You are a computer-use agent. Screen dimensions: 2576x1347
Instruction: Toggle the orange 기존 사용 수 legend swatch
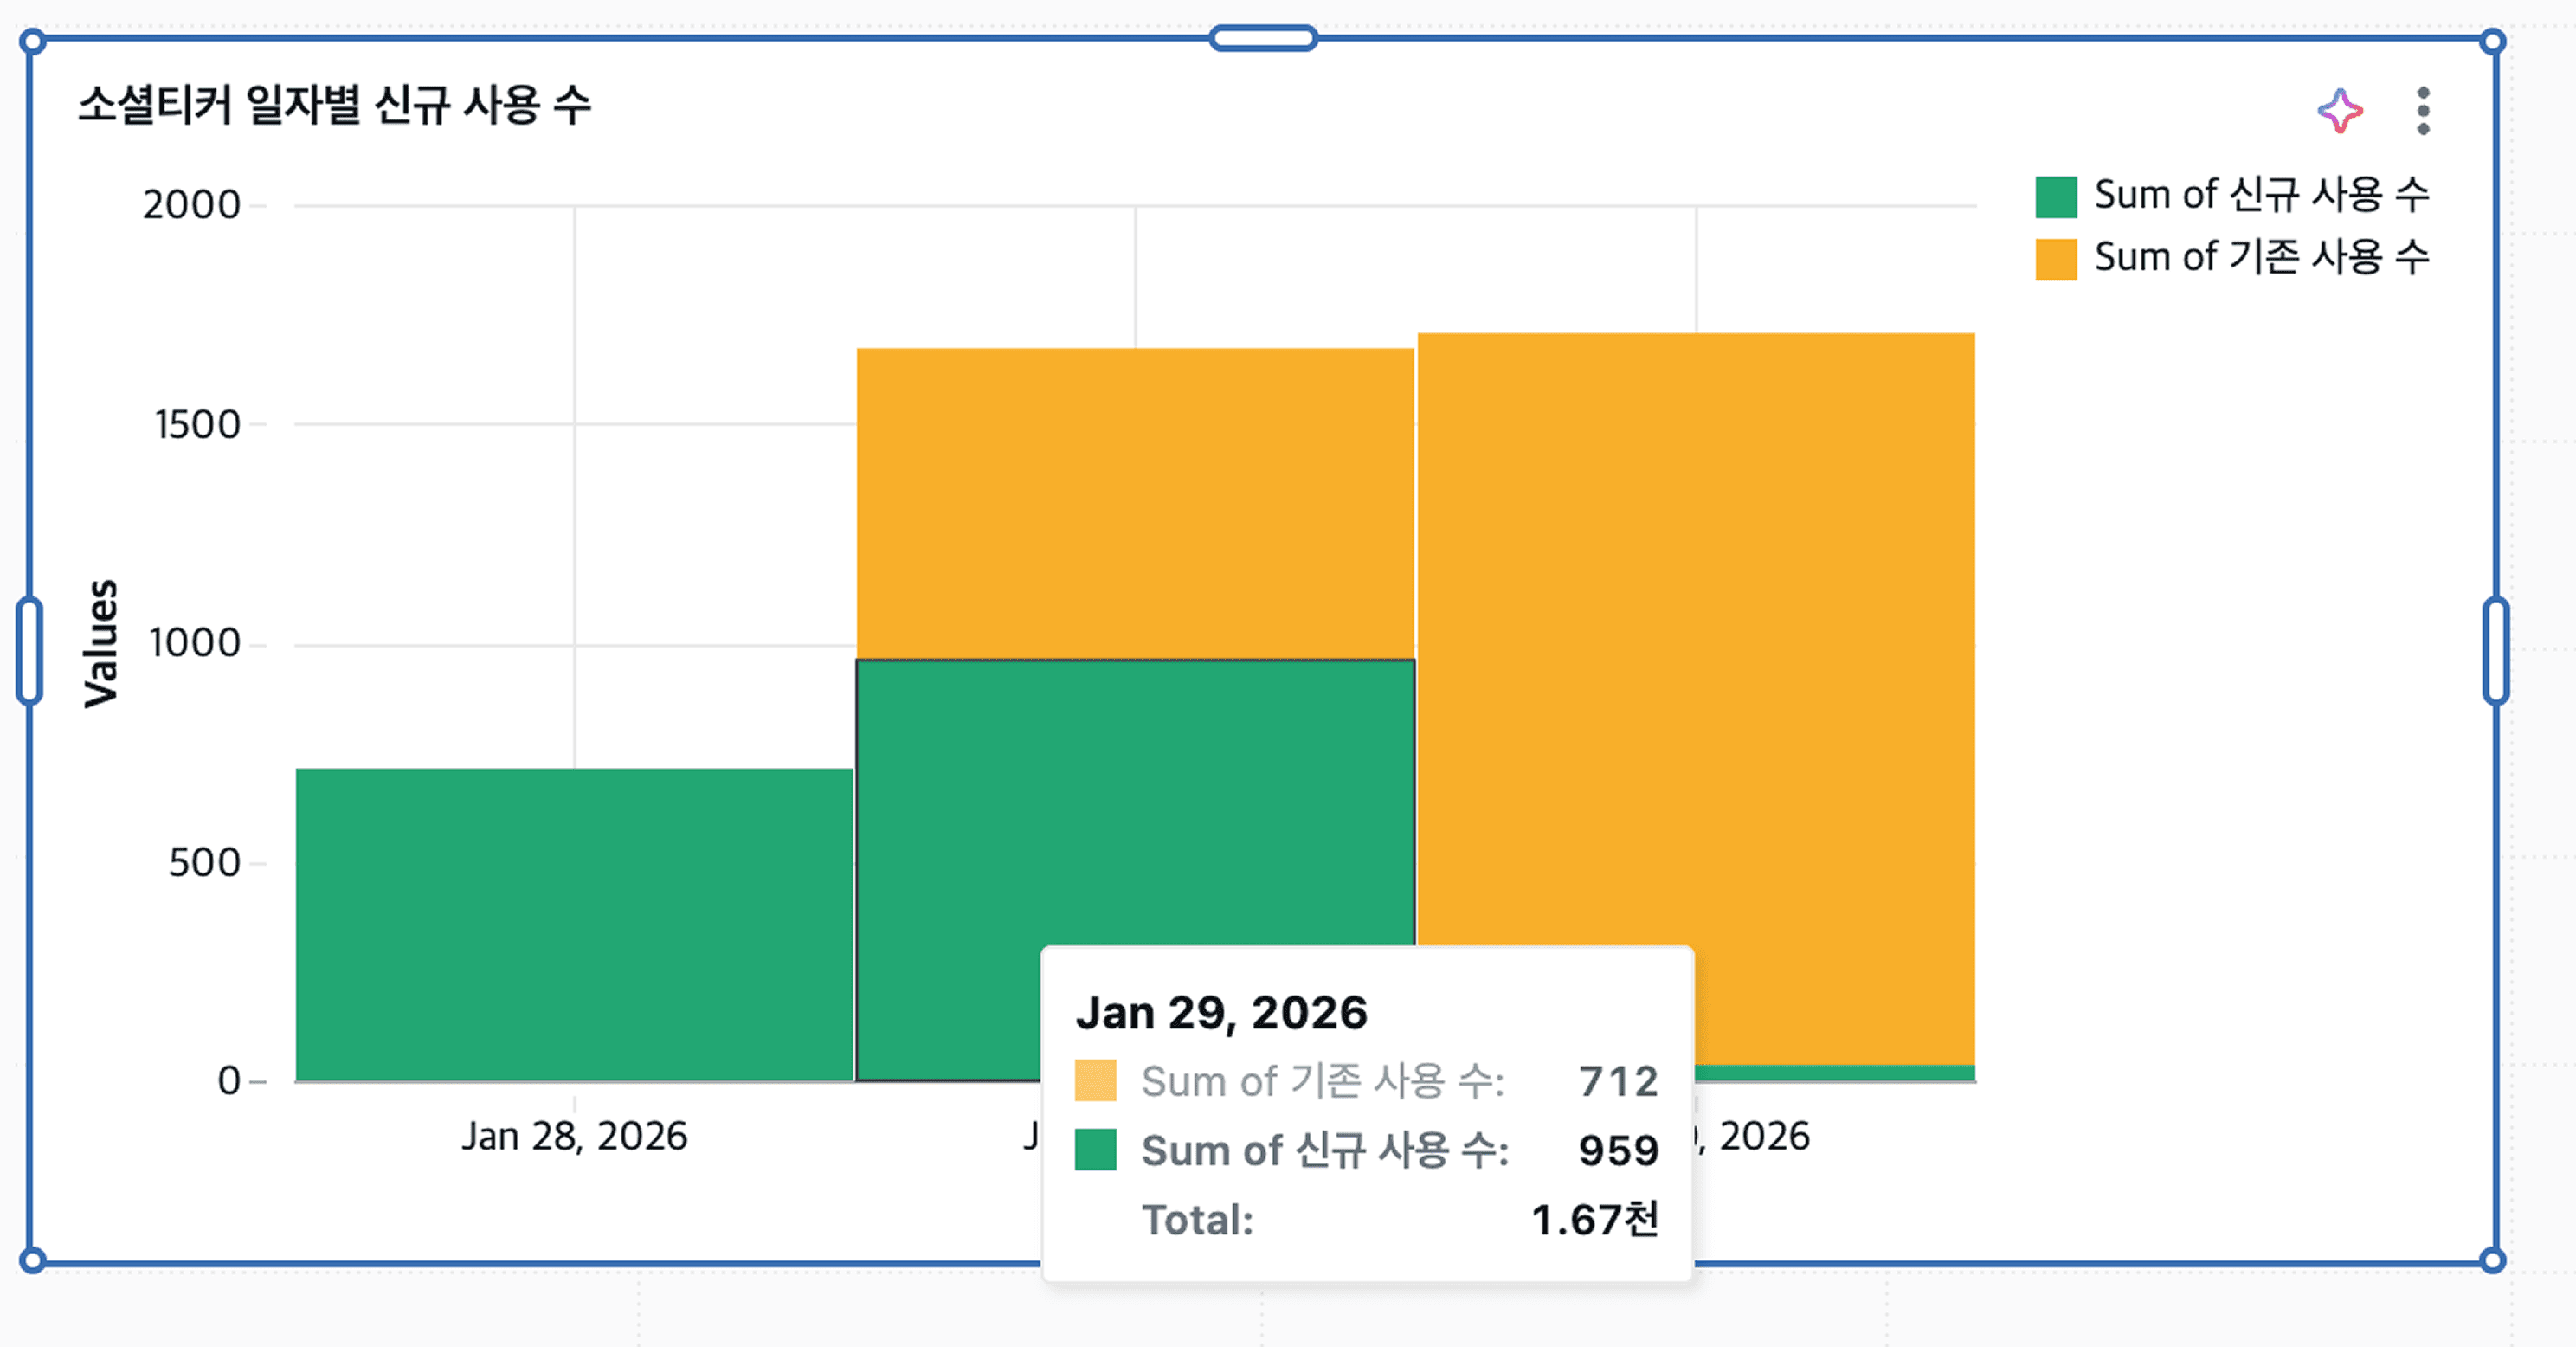[2056, 259]
